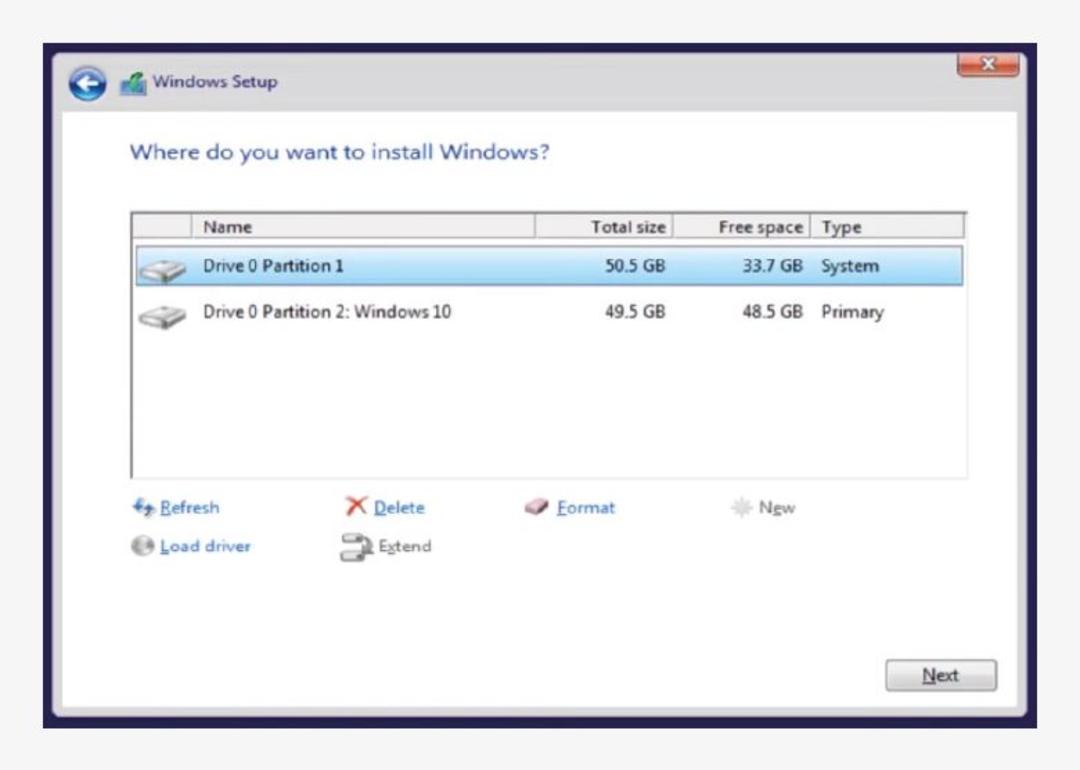Image resolution: width=1080 pixels, height=770 pixels.
Task: Select Drive 0 Partition 2: Windows 10
Action: 550,312
